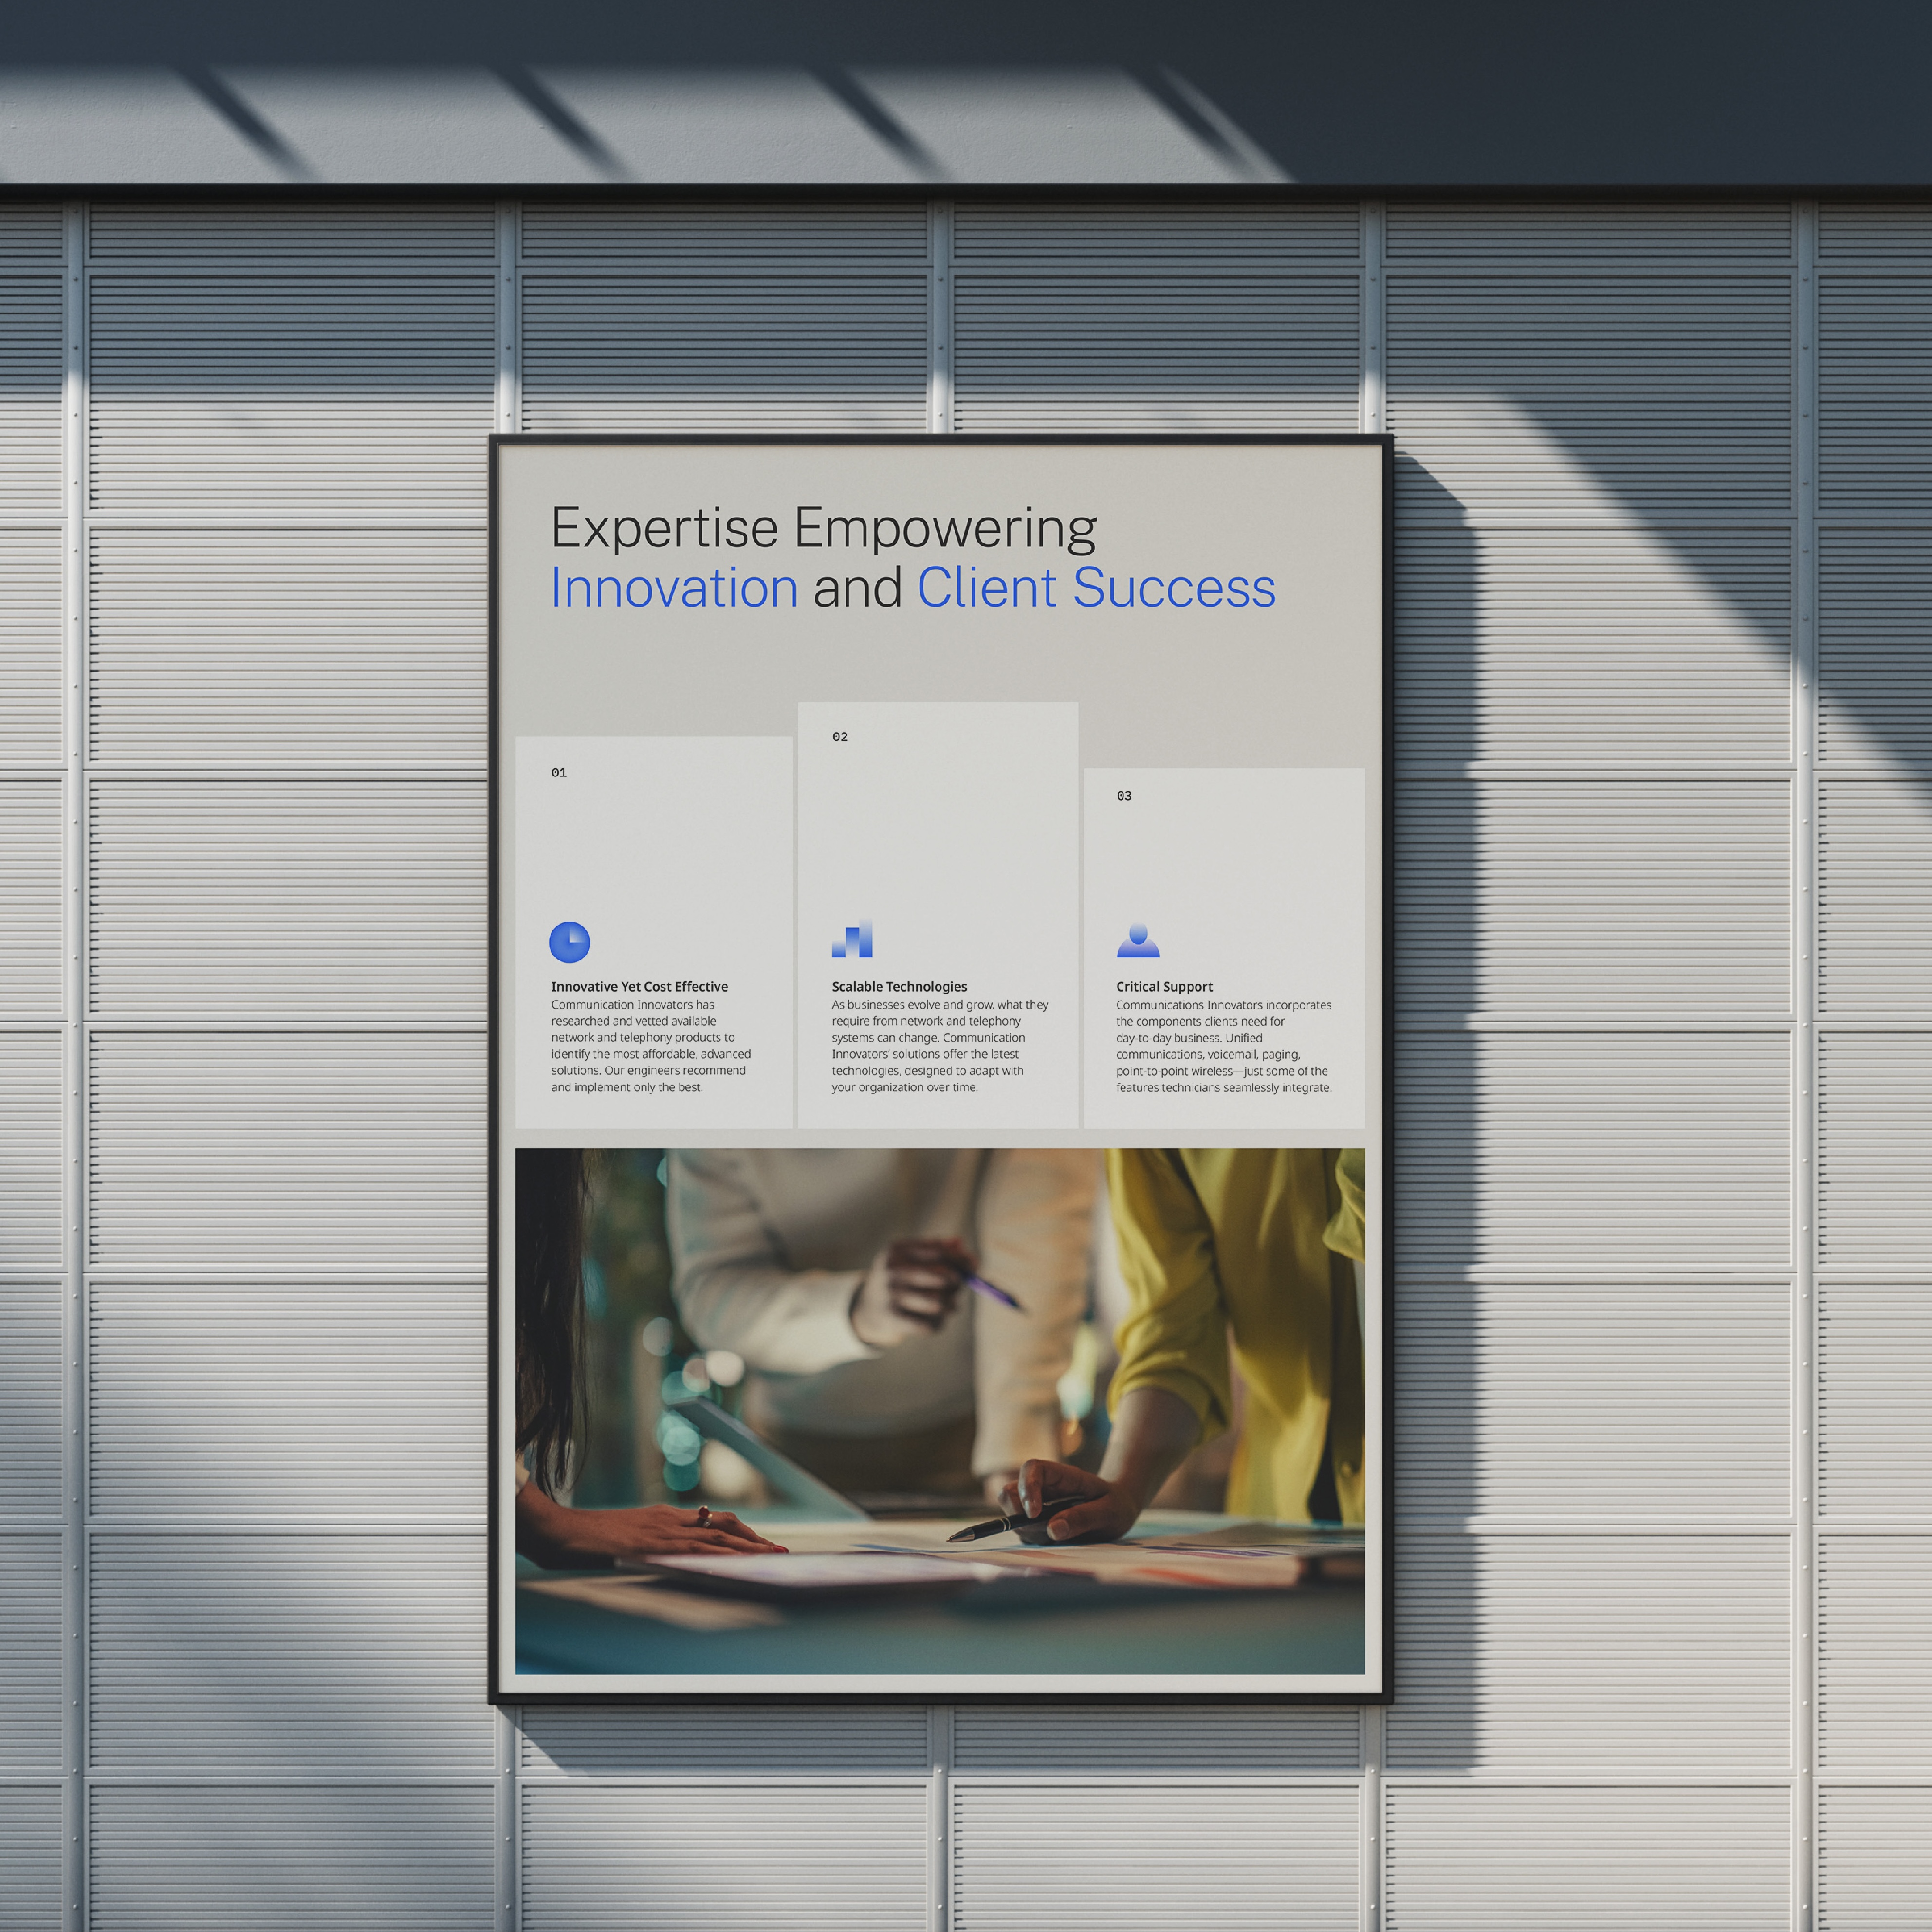Click the blue bar chart icon
Viewport: 1932px width, 1932px height.
coord(852,940)
